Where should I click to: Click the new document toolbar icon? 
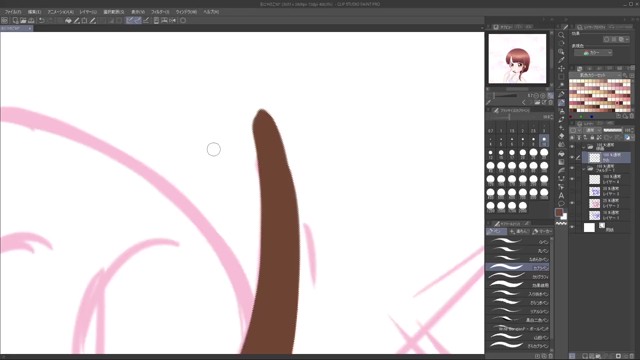pyautogui.click(x=15, y=20)
